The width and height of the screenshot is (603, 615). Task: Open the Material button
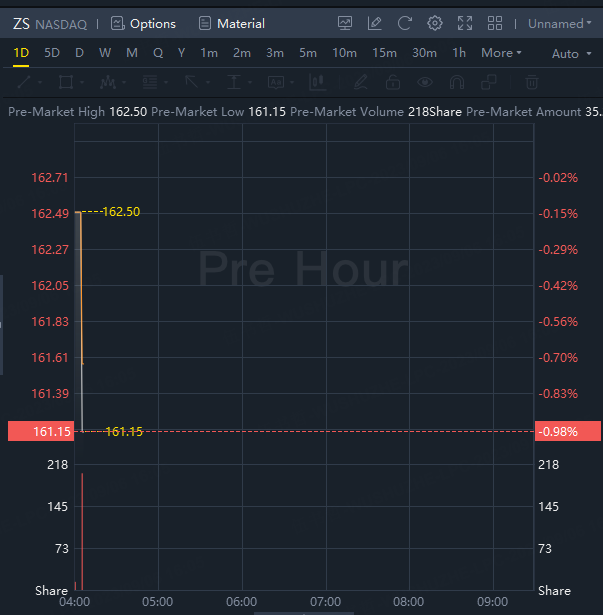(x=232, y=23)
